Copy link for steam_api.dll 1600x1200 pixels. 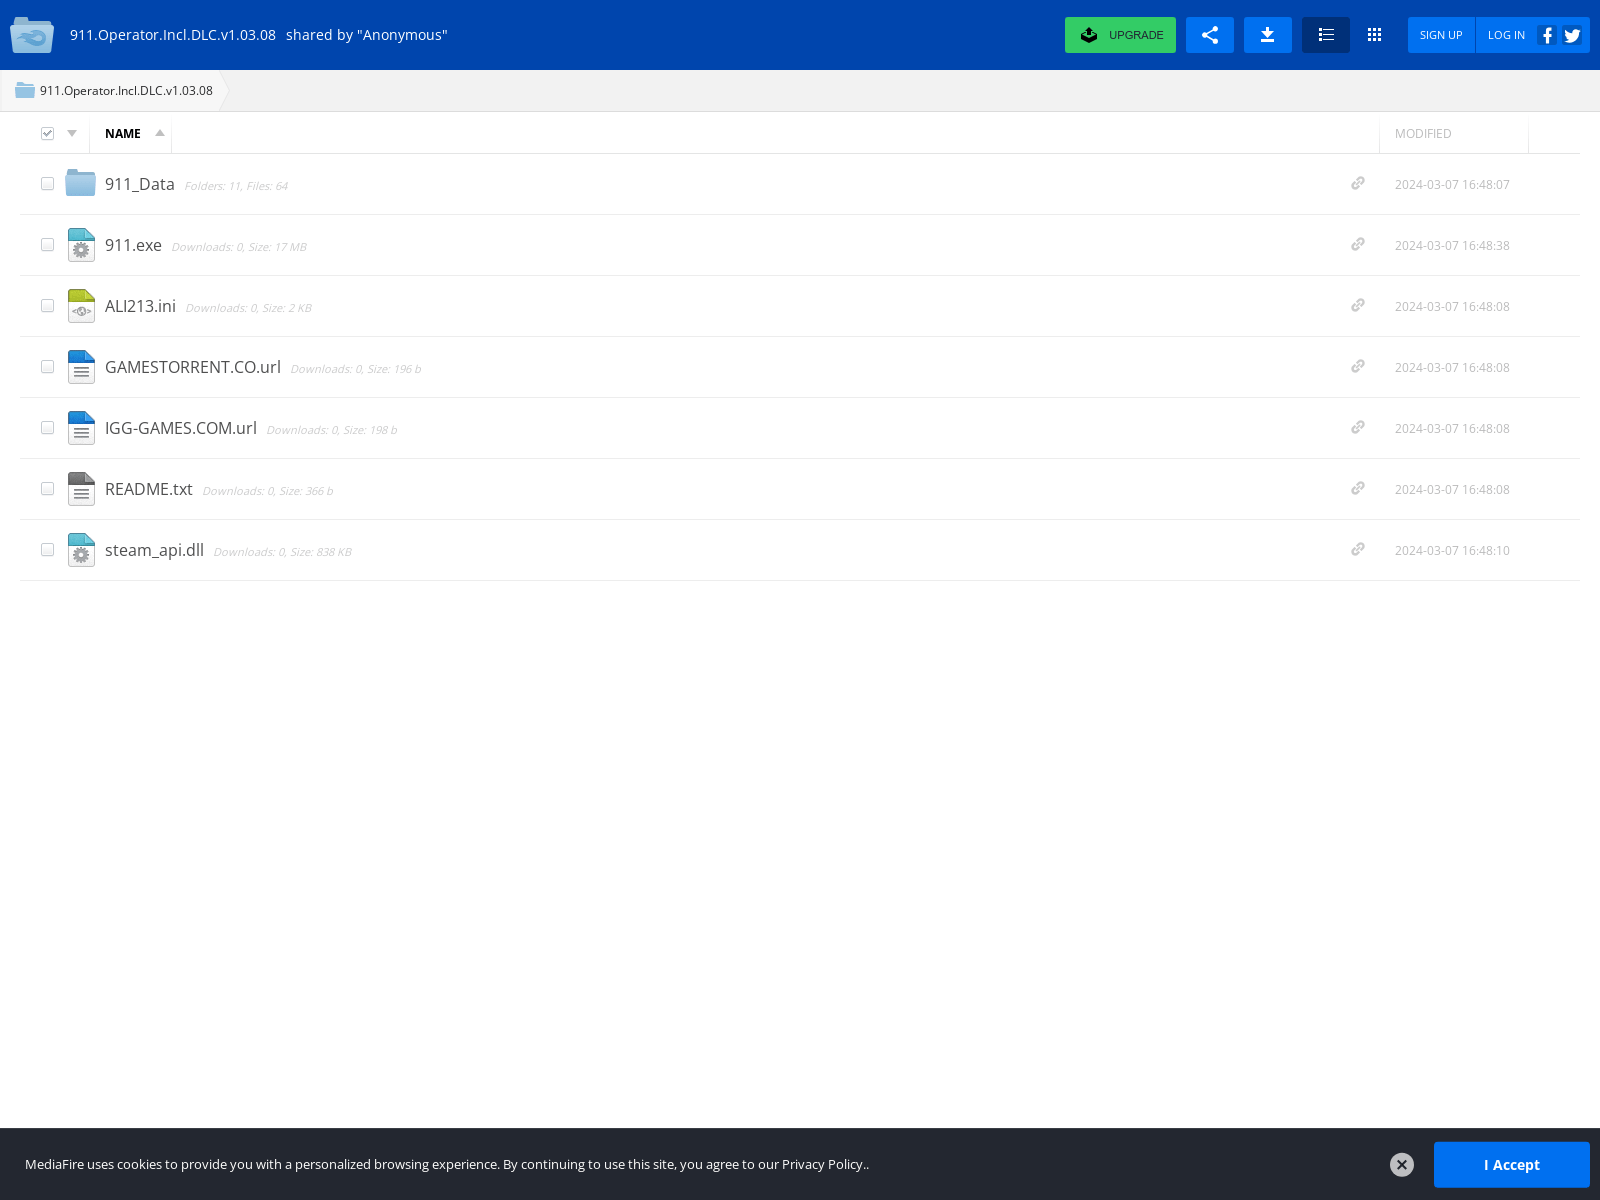tap(1358, 549)
